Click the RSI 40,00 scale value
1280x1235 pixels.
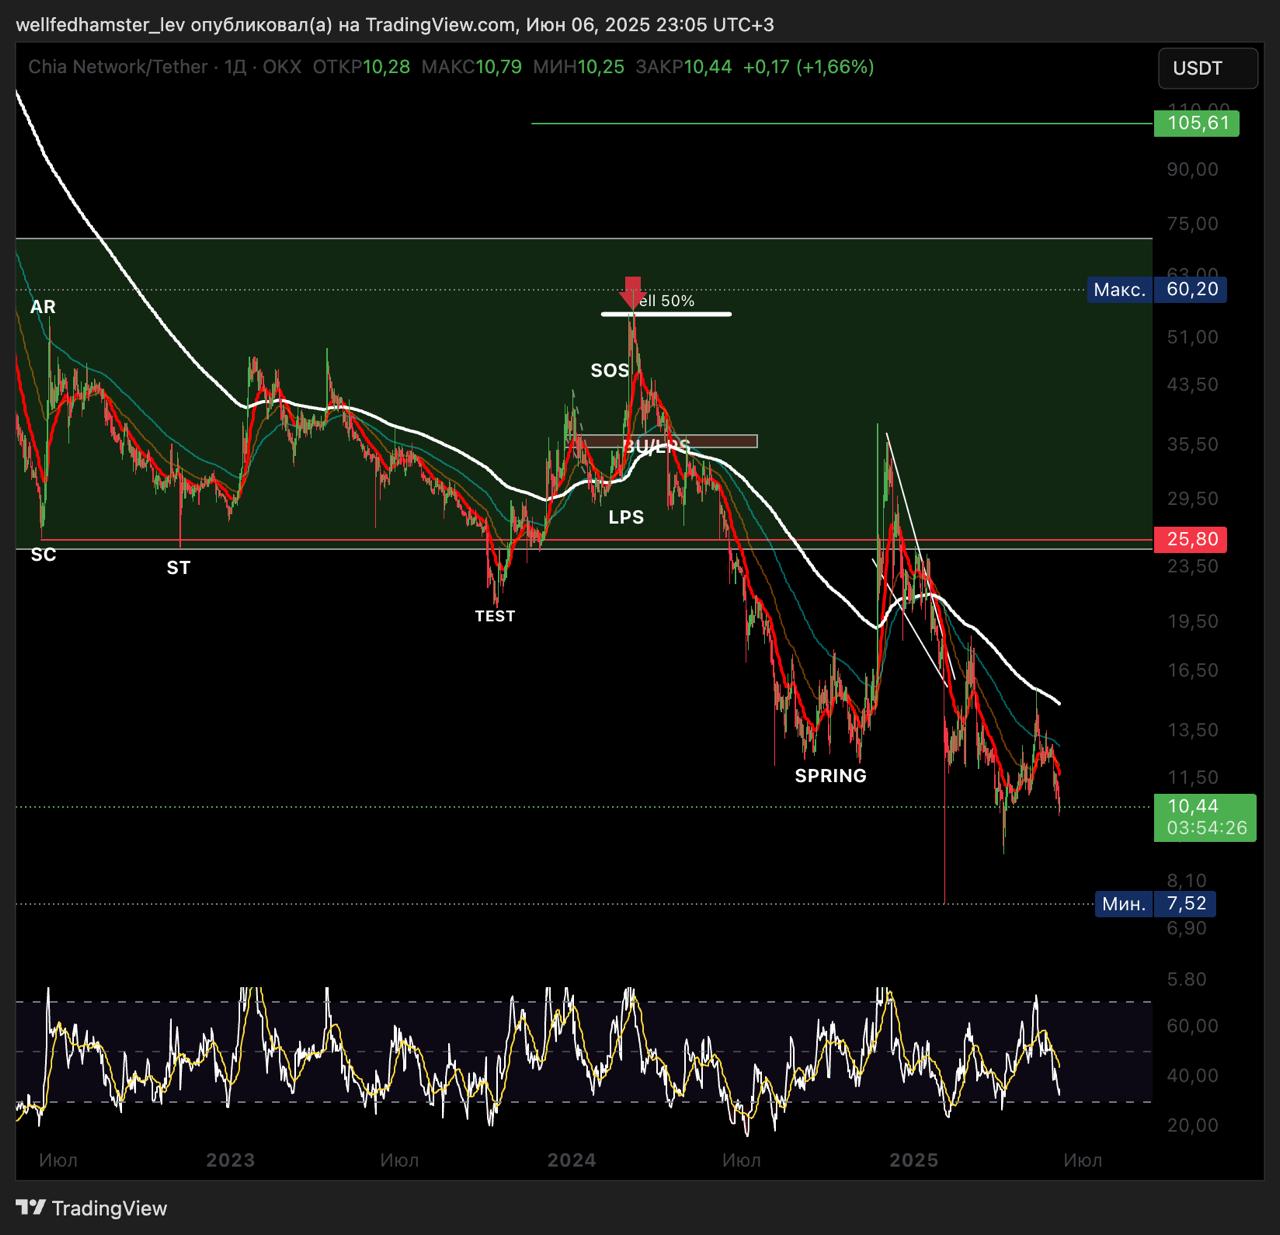(1193, 1076)
